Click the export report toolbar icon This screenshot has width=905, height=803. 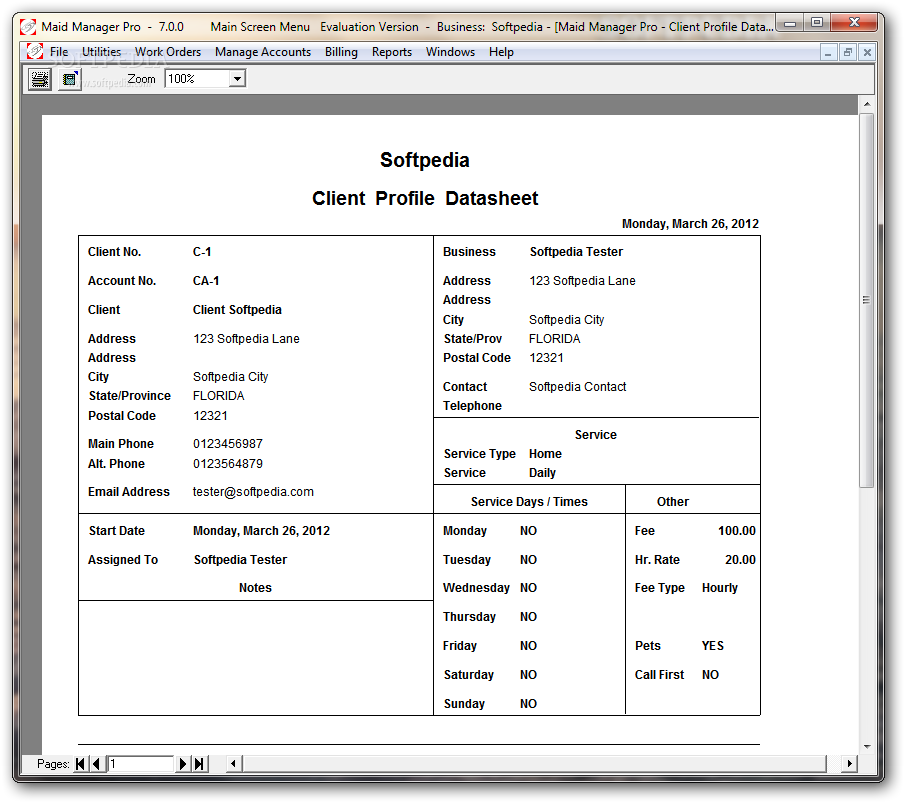coord(69,79)
